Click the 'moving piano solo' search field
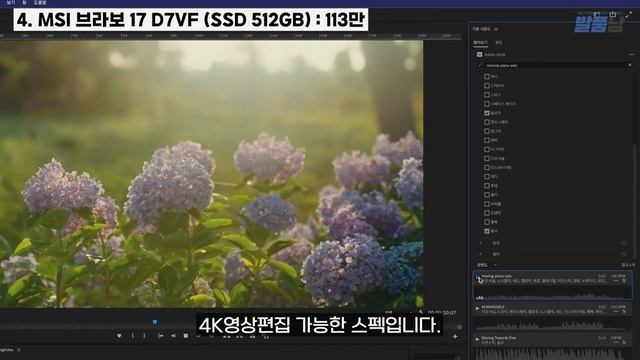 (x=554, y=65)
